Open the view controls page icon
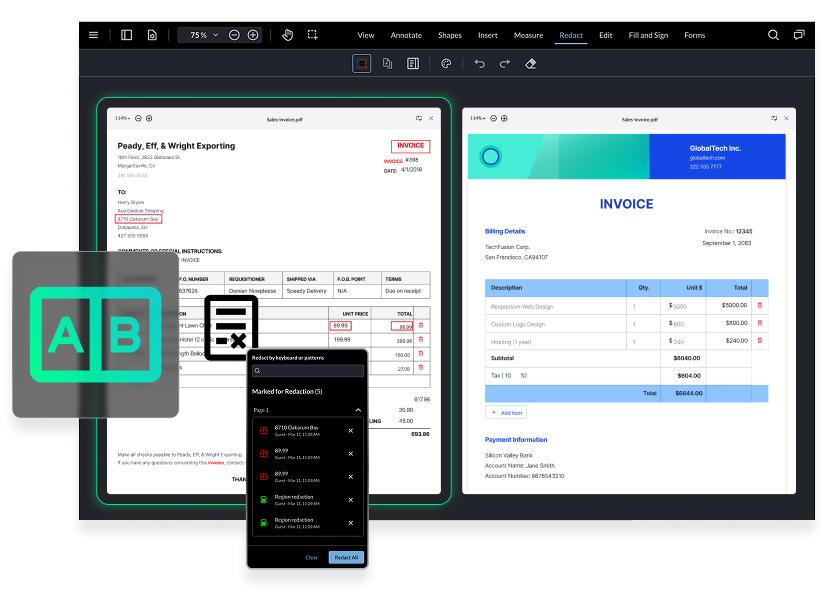Image resolution: width=829 pixels, height=594 pixels. (152, 35)
